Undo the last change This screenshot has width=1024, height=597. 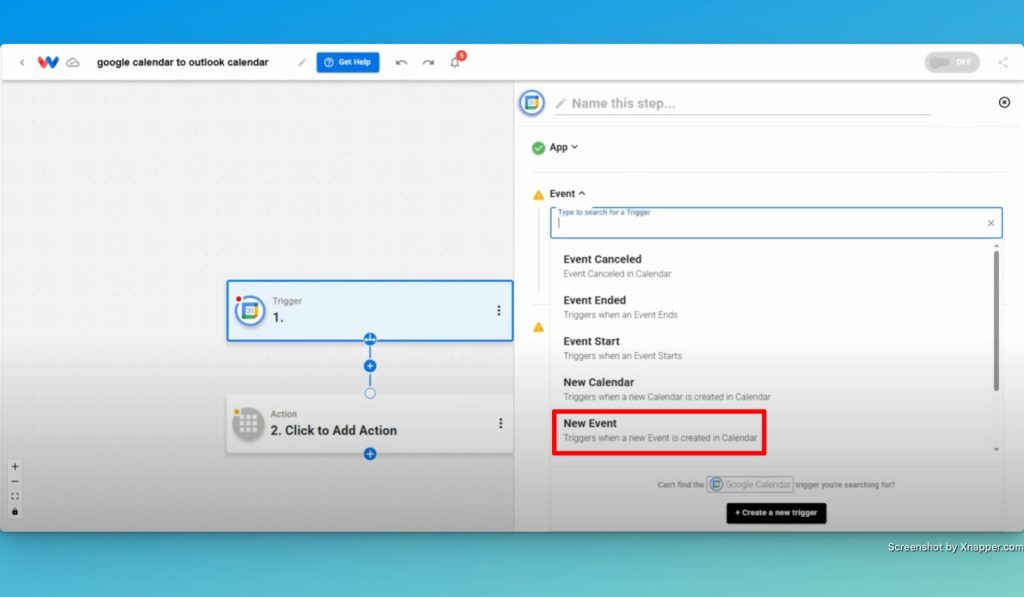coord(401,63)
